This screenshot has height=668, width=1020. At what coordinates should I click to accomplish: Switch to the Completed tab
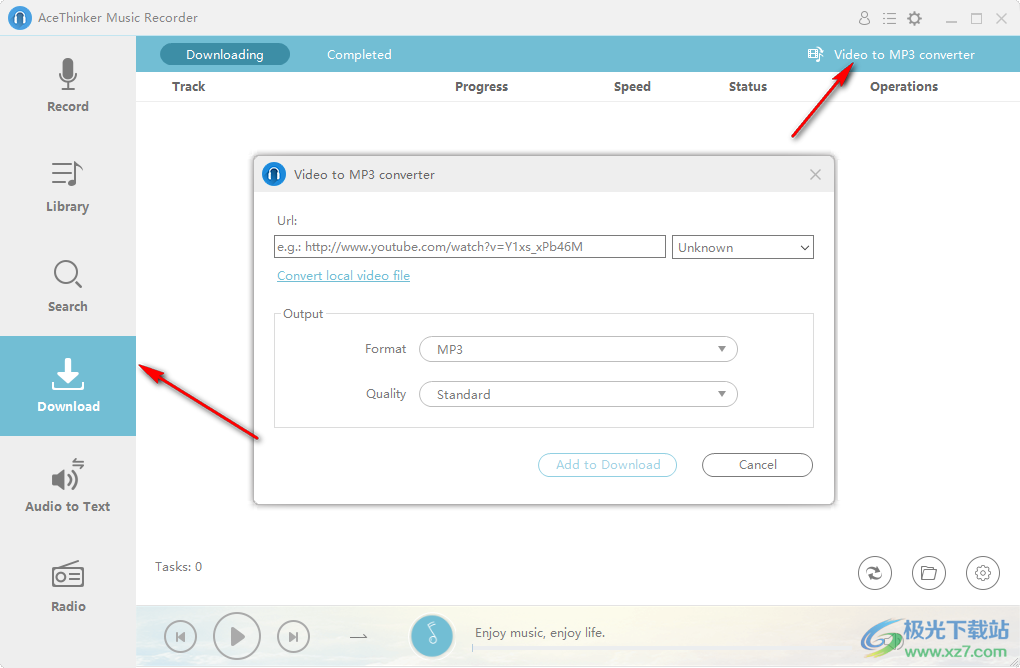point(359,55)
